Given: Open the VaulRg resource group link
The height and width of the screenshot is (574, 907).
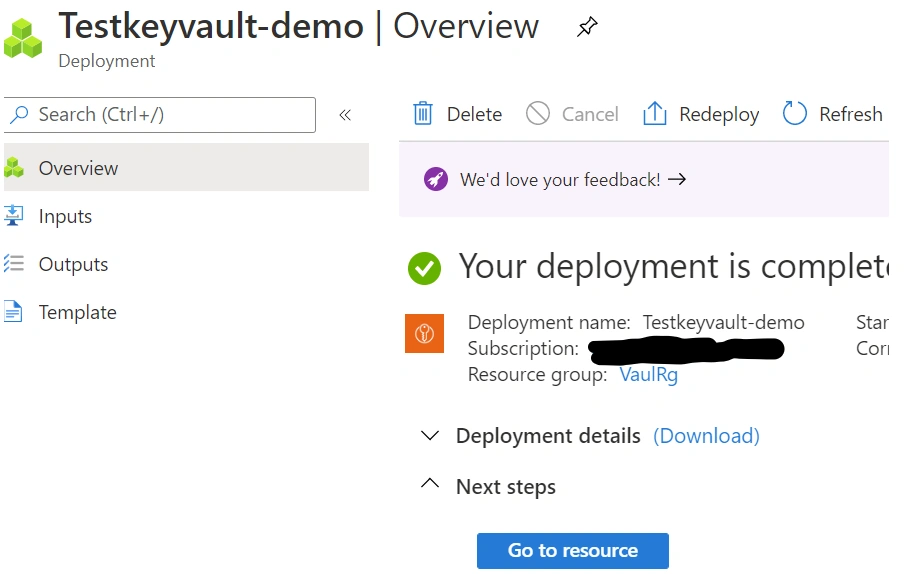Looking at the screenshot, I should (x=648, y=375).
